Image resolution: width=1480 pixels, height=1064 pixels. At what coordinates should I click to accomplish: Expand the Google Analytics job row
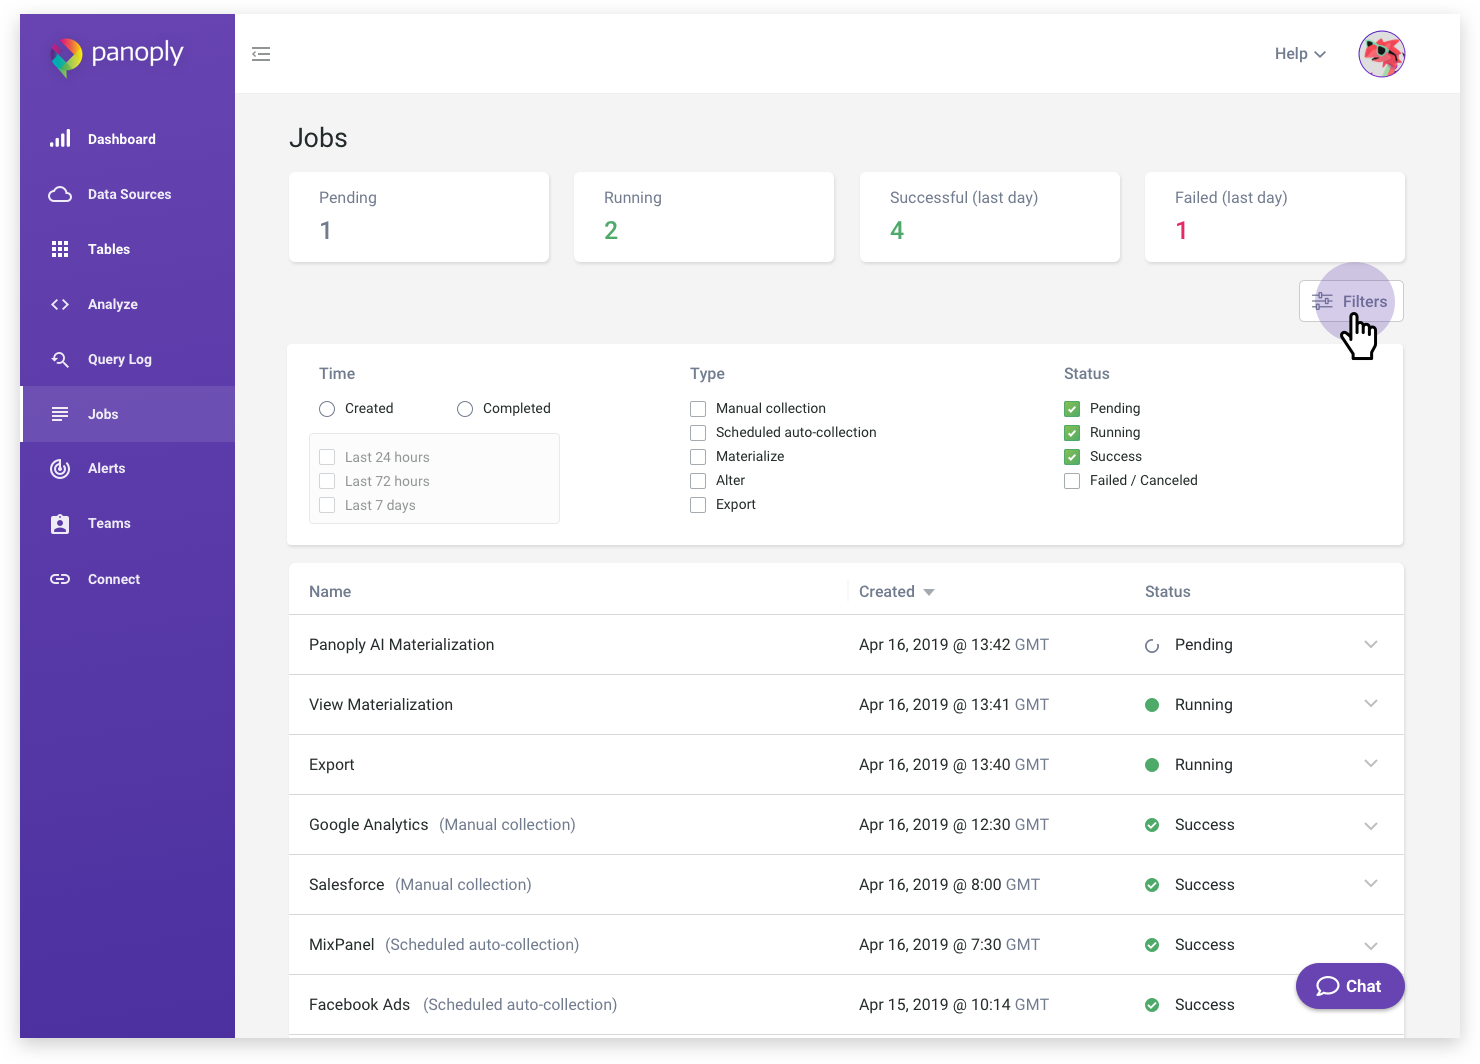pos(1371,825)
